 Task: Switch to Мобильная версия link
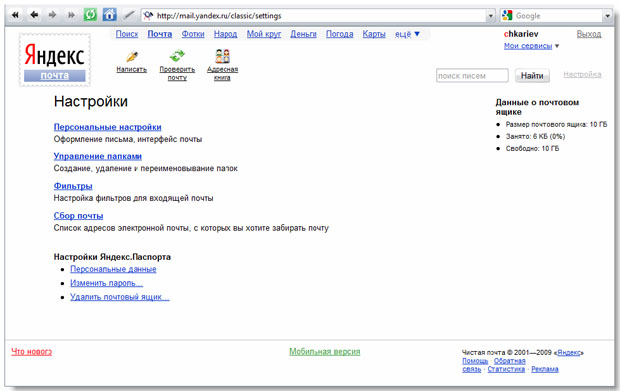click(x=325, y=351)
